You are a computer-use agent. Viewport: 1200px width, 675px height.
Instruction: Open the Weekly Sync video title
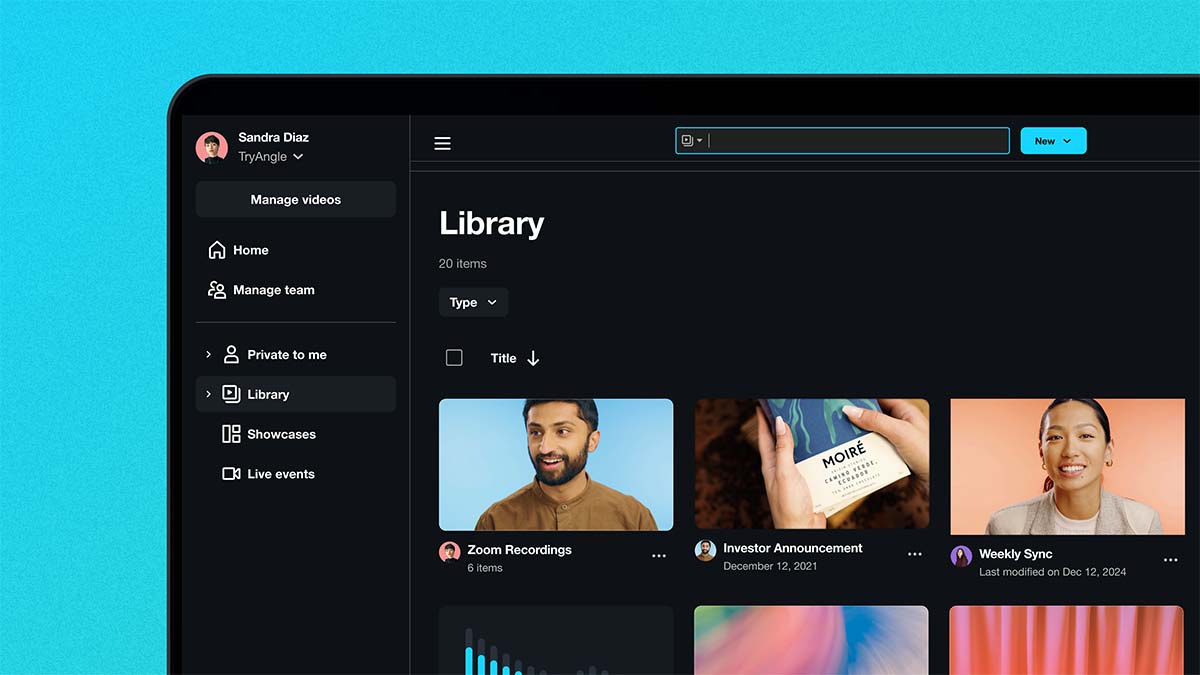[1016, 554]
